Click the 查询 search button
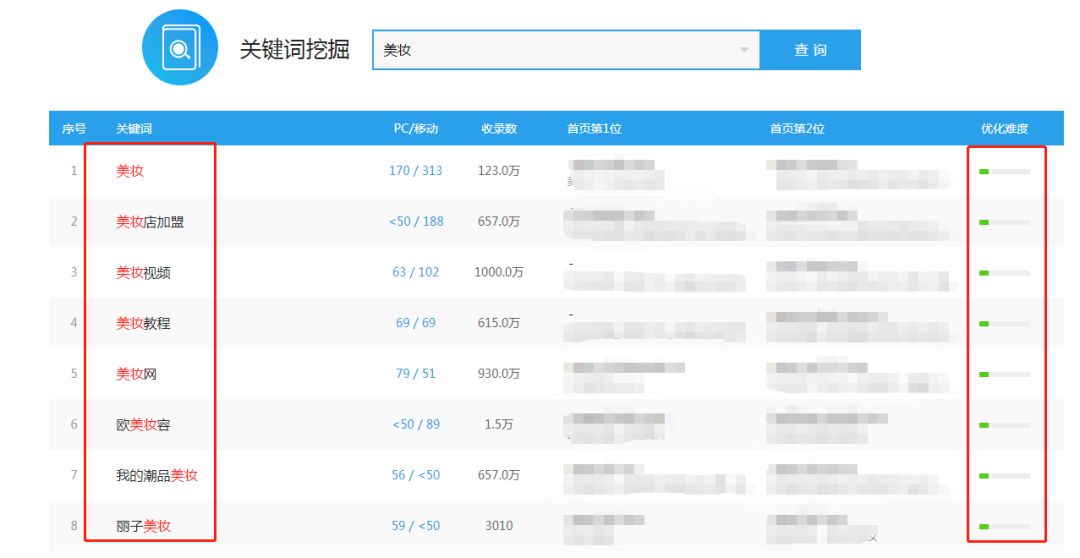This screenshot has width=1080, height=558. (x=810, y=50)
